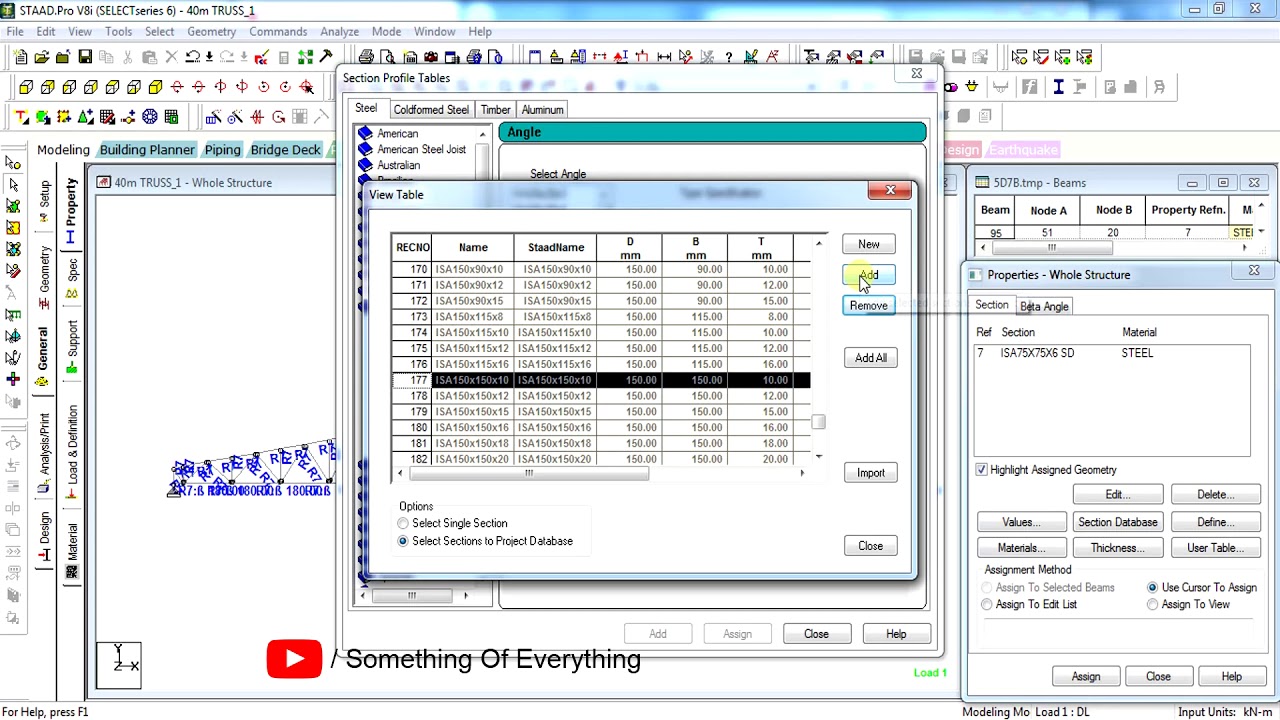Image resolution: width=1280 pixels, height=720 pixels.
Task: Choose Assign To View option
Action: (x=1153, y=605)
